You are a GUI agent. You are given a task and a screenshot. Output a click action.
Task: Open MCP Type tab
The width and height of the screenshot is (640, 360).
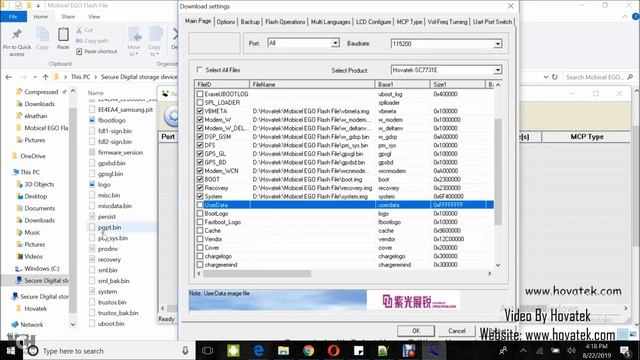point(409,22)
